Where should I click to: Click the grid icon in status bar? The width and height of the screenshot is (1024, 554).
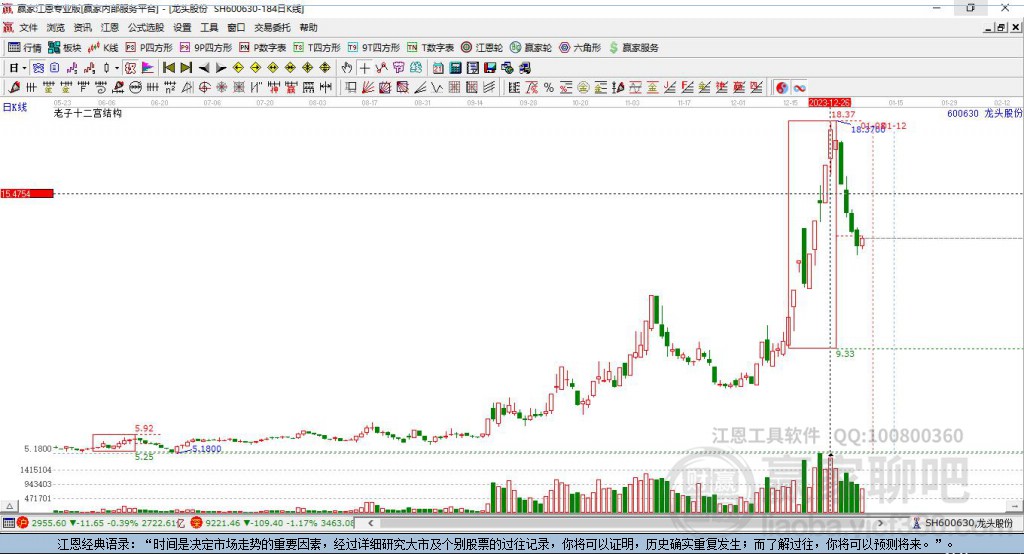(8, 523)
